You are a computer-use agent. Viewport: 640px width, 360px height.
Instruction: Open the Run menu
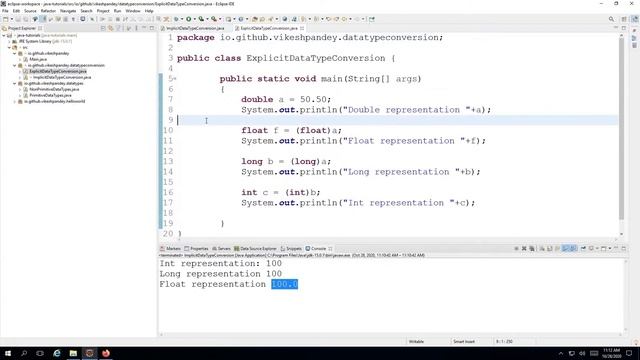click(118, 11)
